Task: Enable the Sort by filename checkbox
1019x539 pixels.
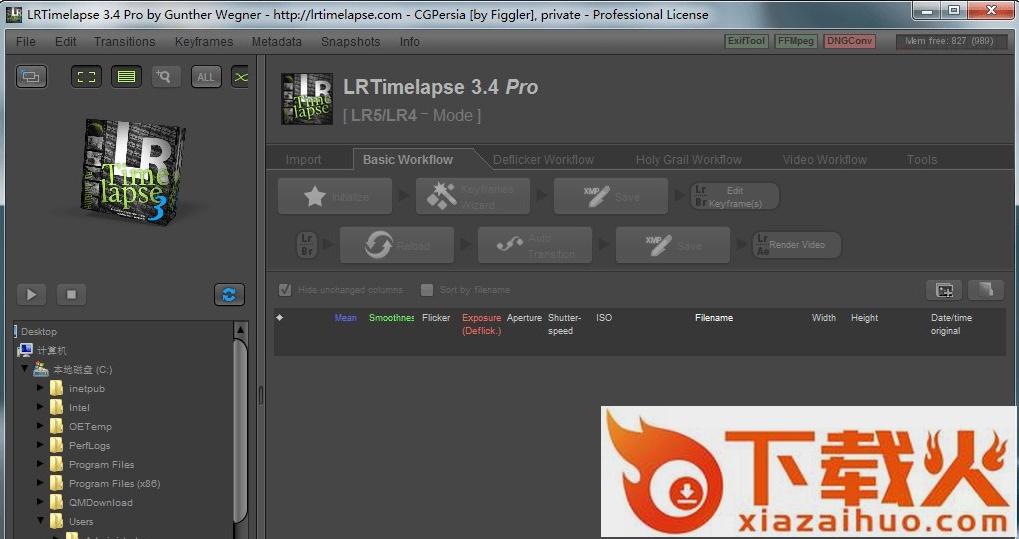Action: tap(427, 290)
